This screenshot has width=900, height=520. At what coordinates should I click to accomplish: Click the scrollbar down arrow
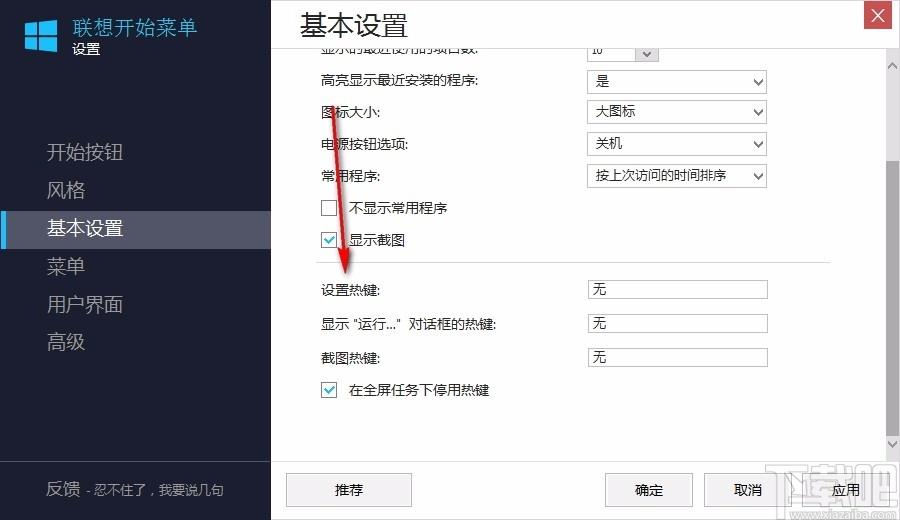click(x=893, y=444)
